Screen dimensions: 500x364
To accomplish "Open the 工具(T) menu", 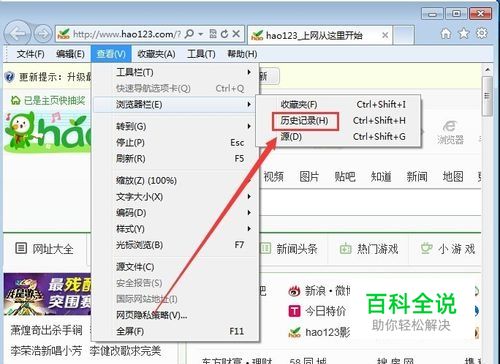I will (201, 54).
